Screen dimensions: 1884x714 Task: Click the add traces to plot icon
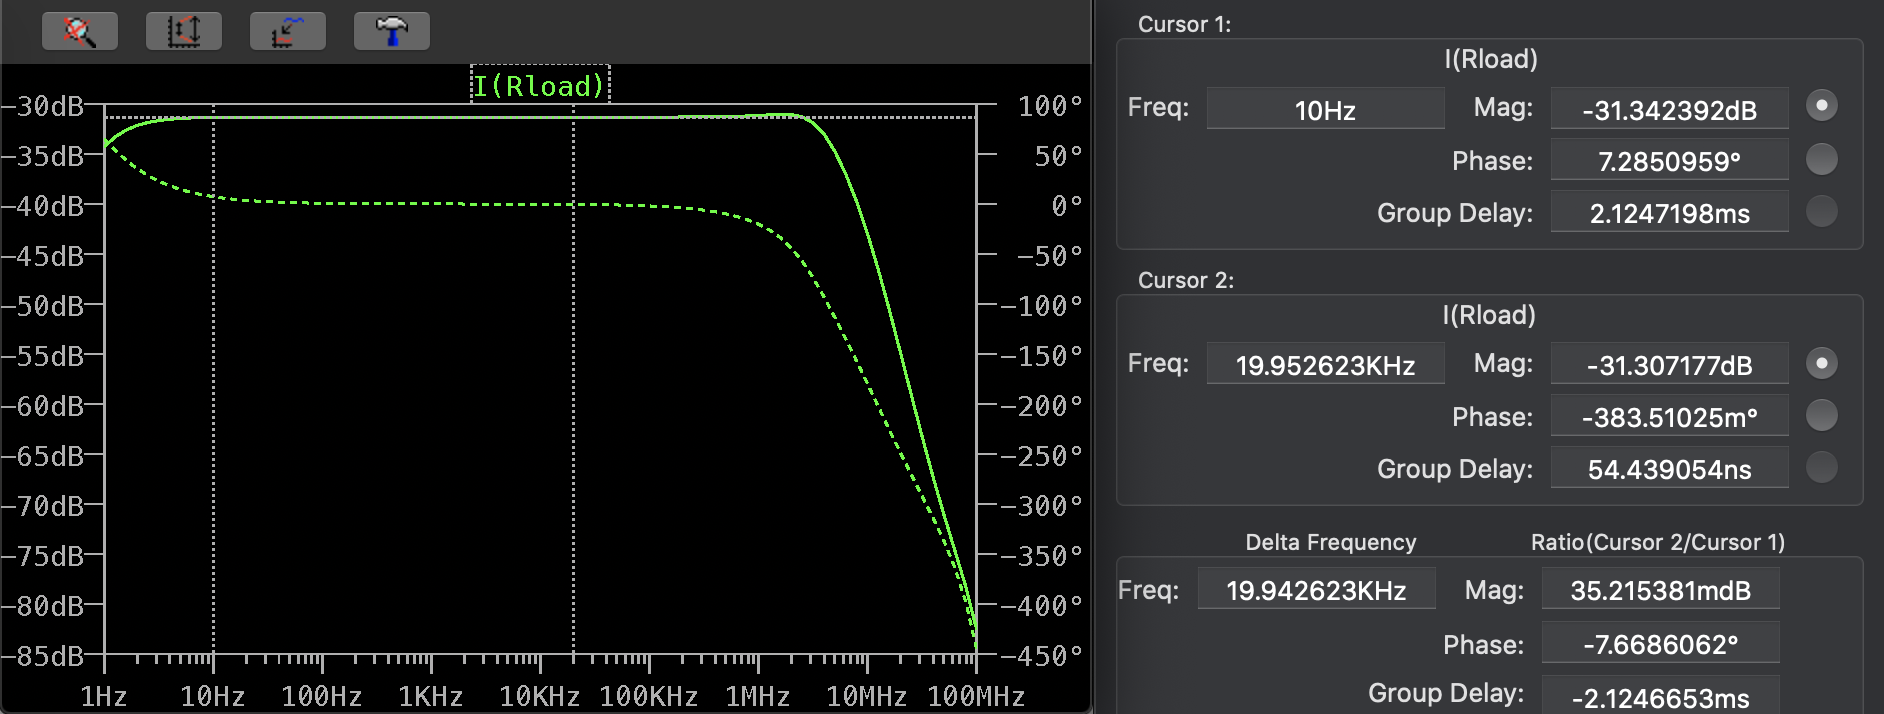pos(288,31)
